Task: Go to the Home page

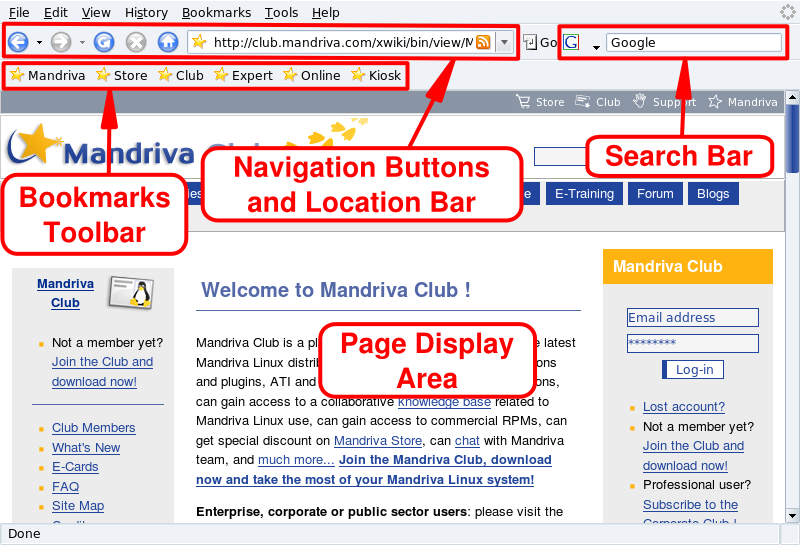Action: pyautogui.click(x=168, y=42)
